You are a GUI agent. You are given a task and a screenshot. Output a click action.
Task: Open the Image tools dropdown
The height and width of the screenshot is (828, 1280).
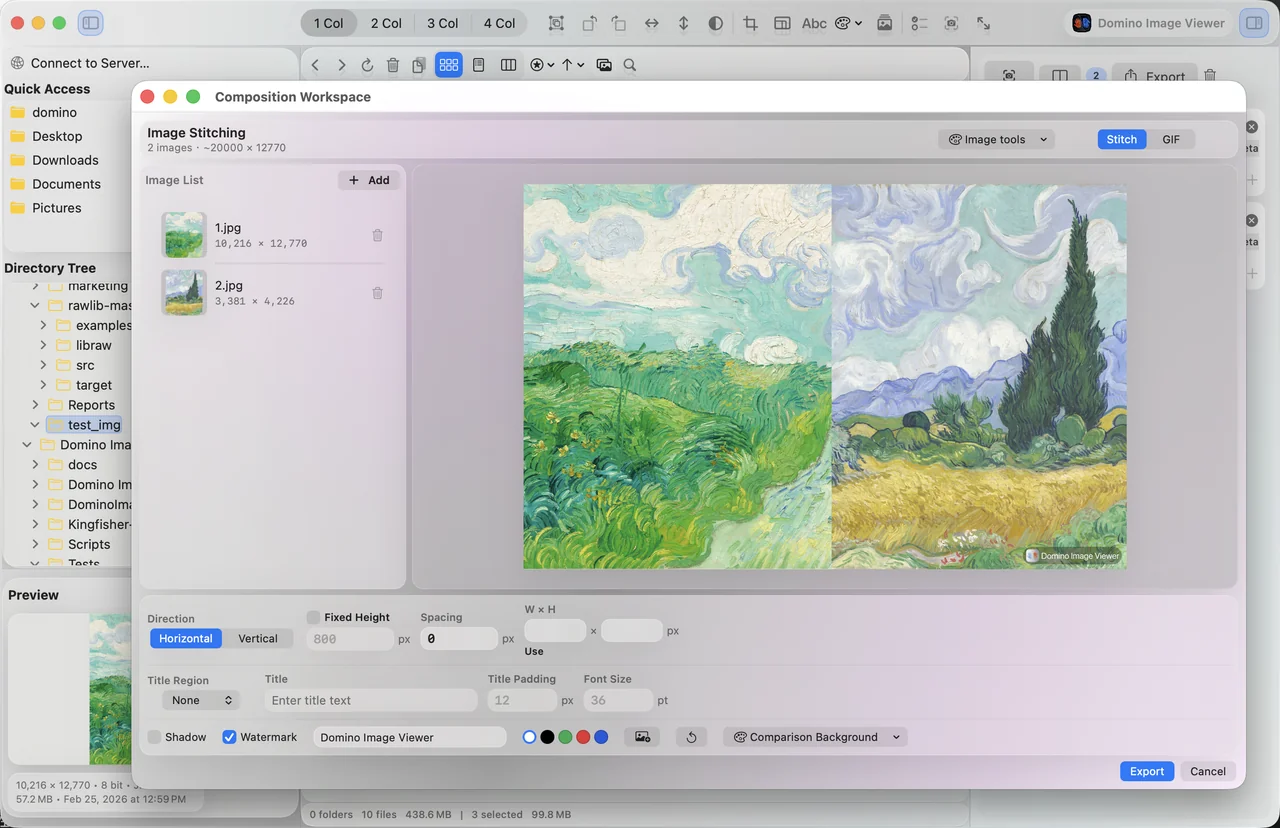996,140
